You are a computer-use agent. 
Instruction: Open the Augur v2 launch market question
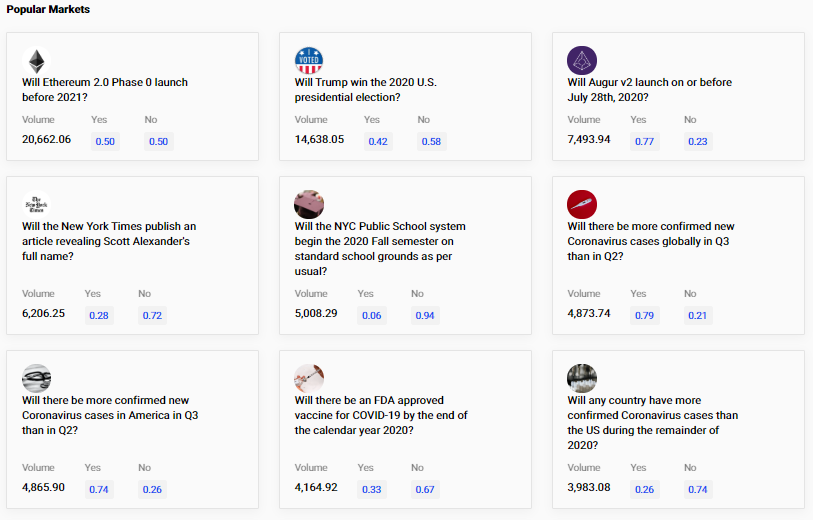[x=641, y=90]
